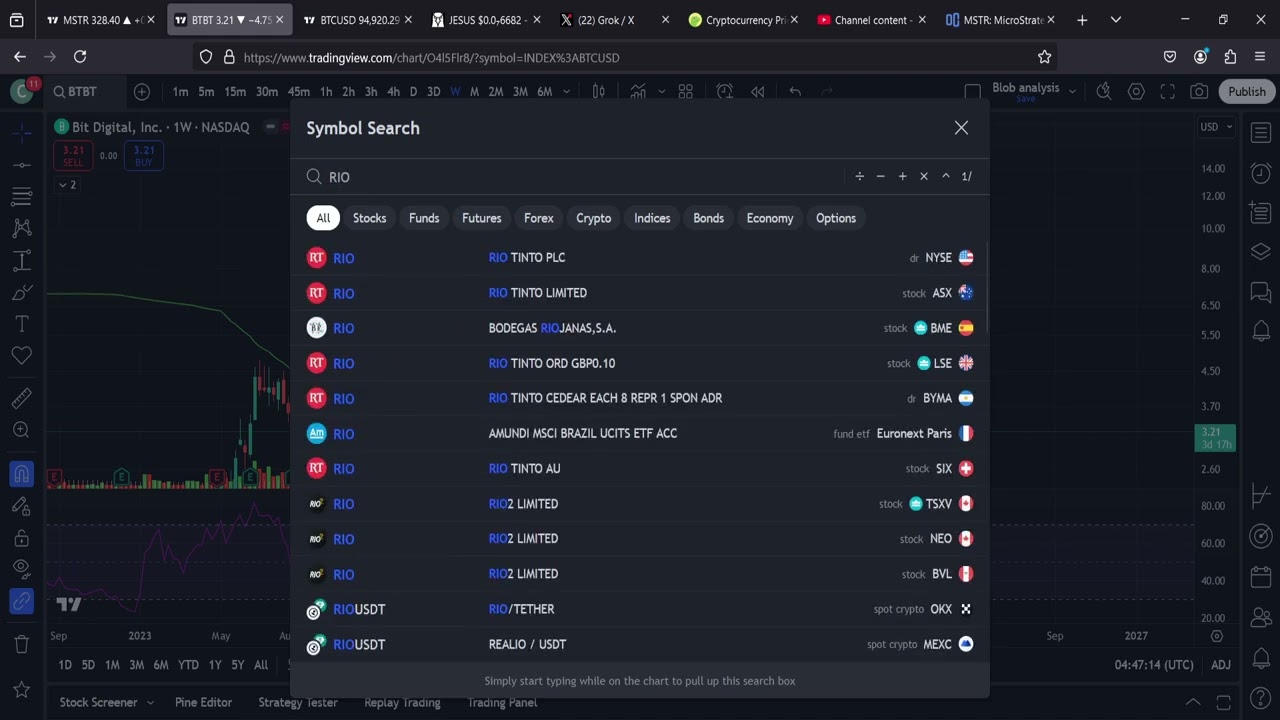This screenshot has width=1280, height=720.
Task: Toggle the ADJ adjustment setting
Action: click(x=1221, y=665)
